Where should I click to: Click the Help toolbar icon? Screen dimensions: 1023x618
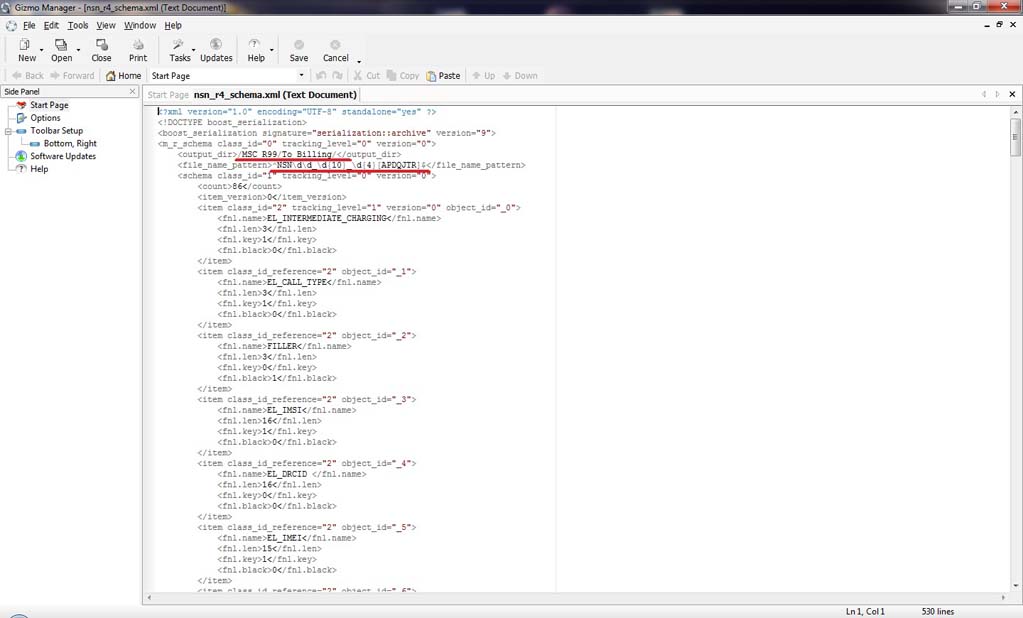pos(255,46)
